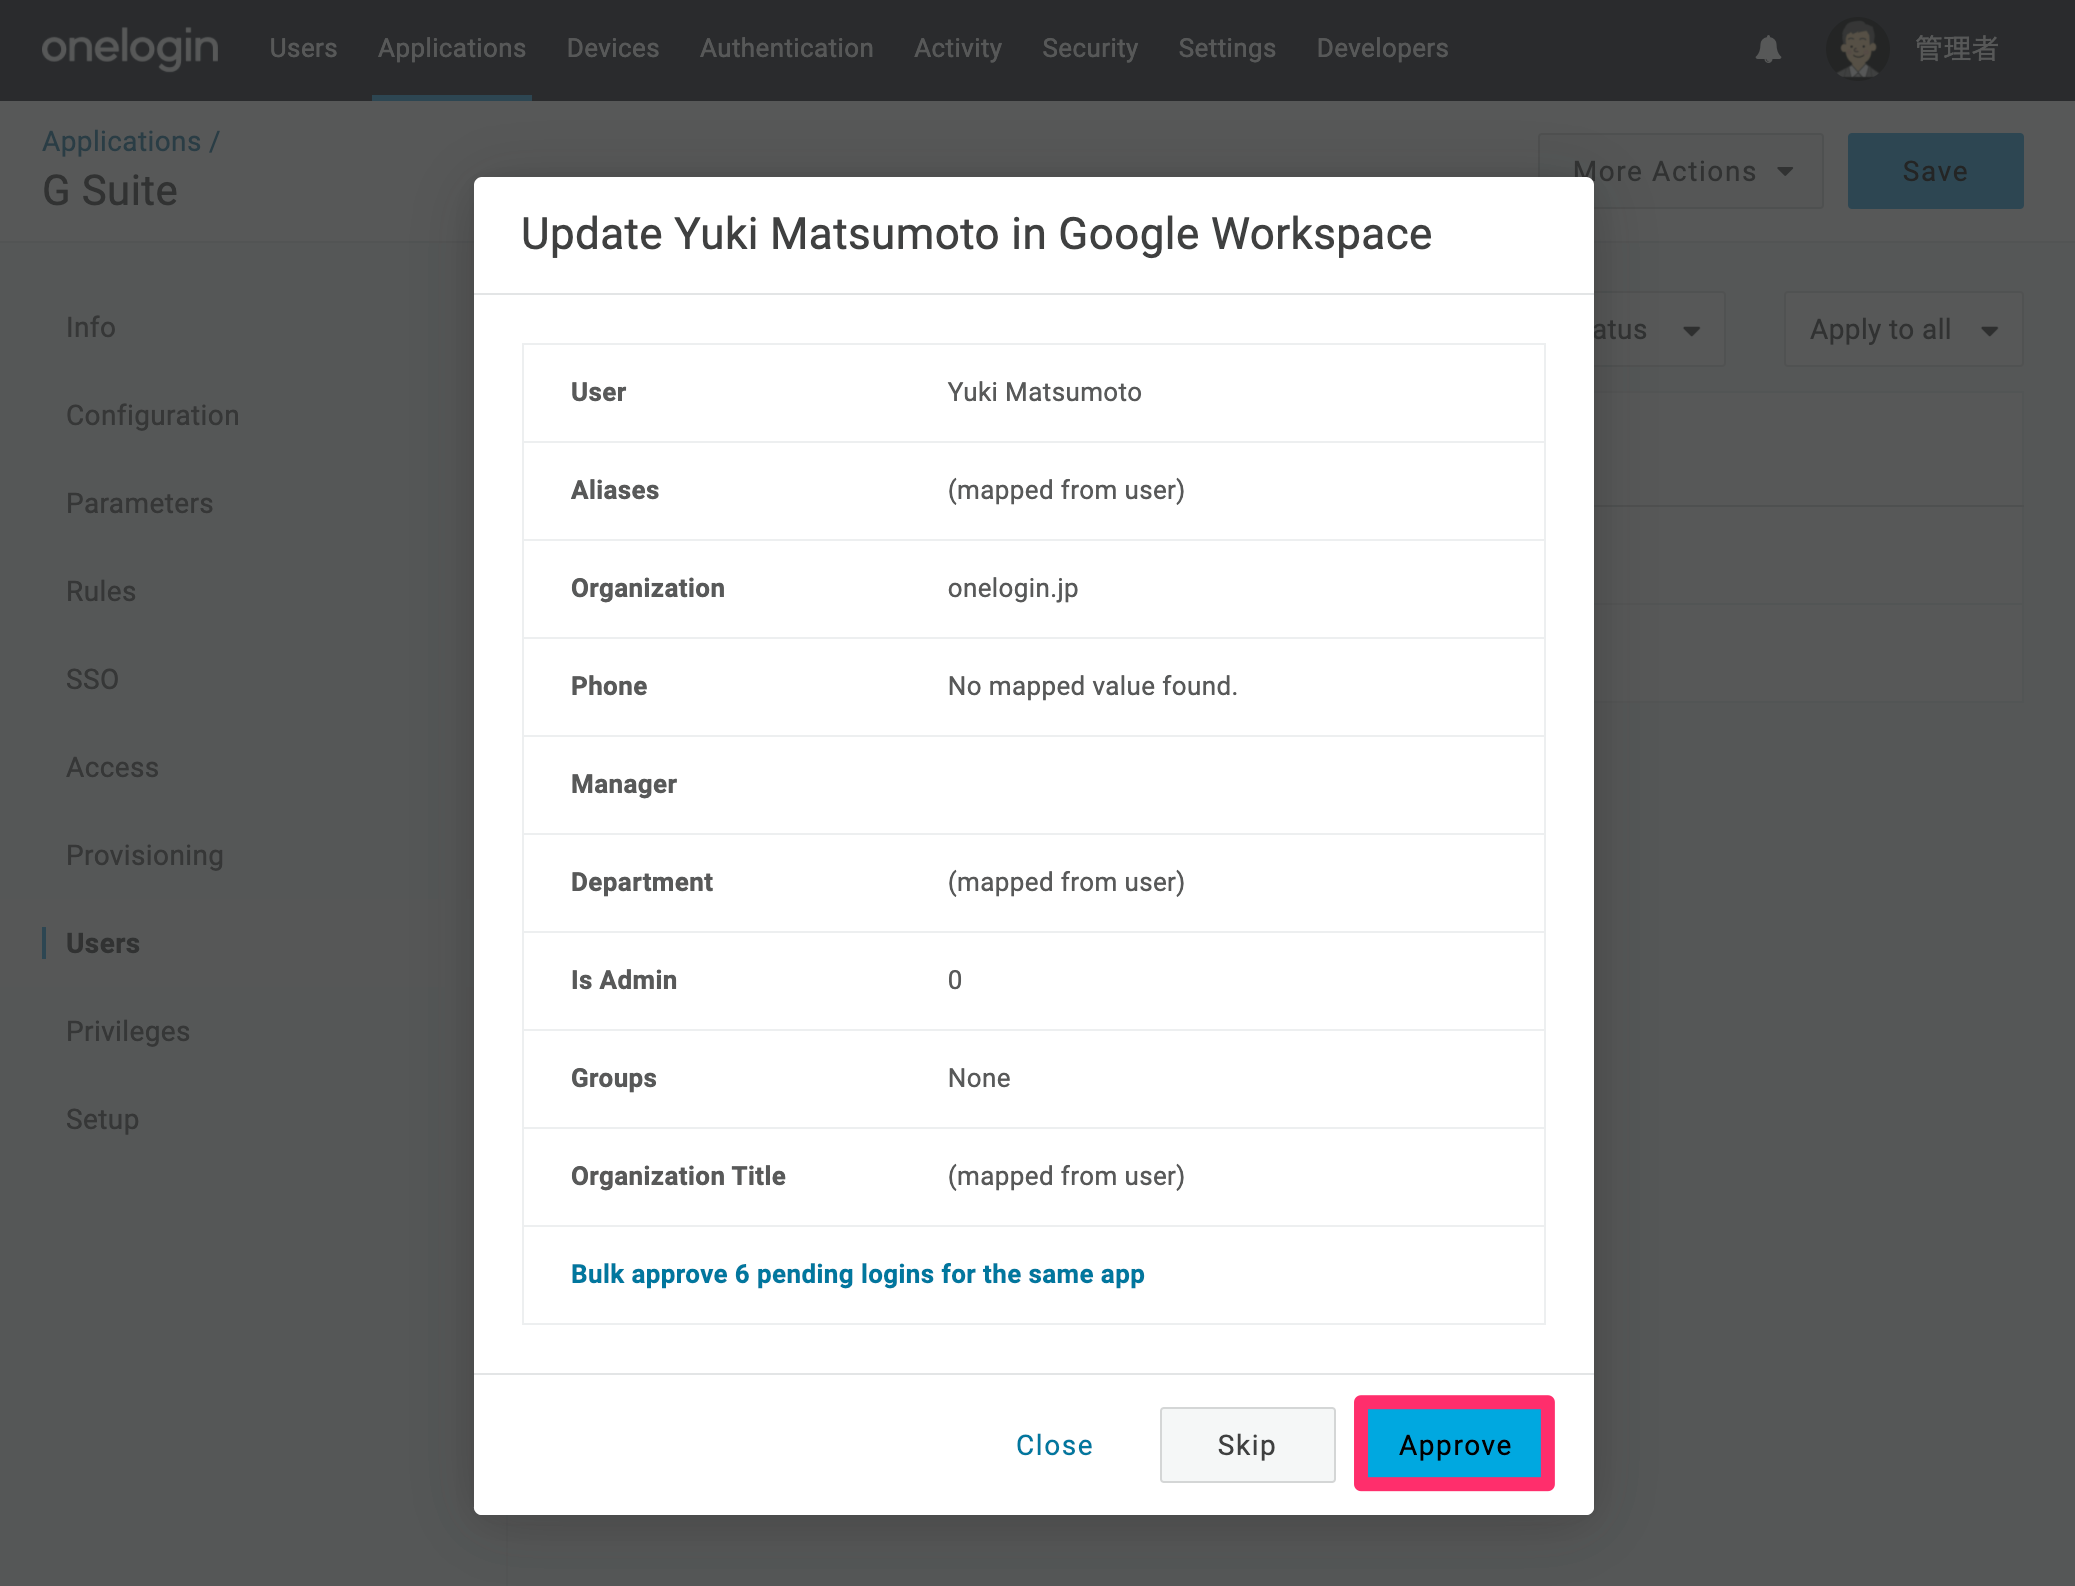Select the Users sidebar tab
The width and height of the screenshot is (2075, 1586).
103,943
